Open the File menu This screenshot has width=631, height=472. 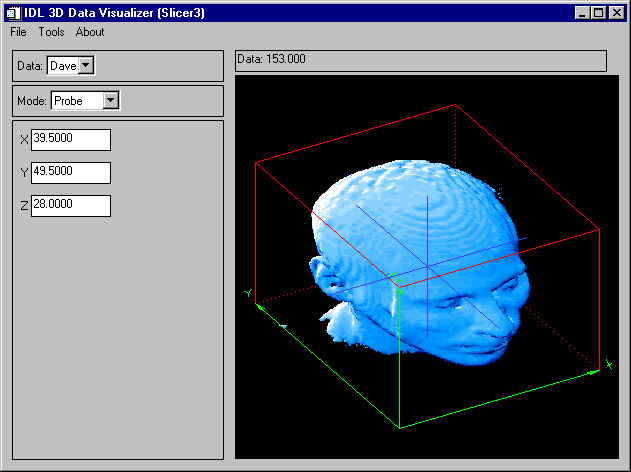[18, 32]
